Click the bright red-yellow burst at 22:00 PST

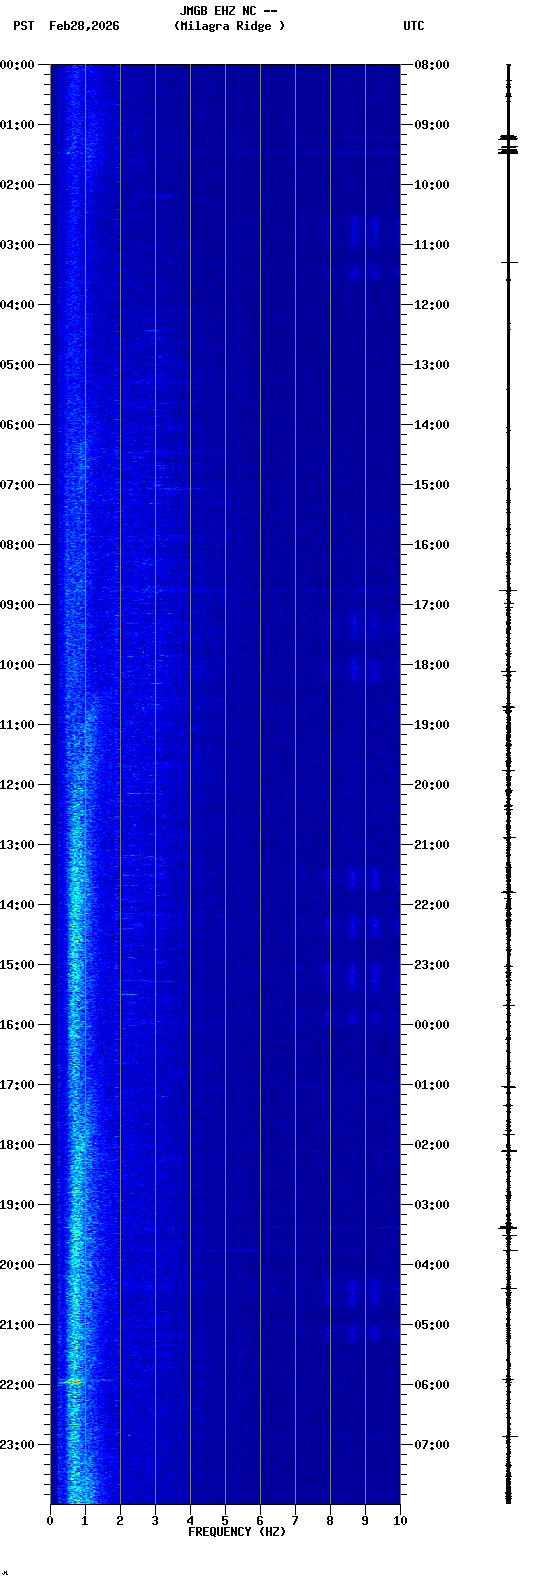tap(72, 1381)
